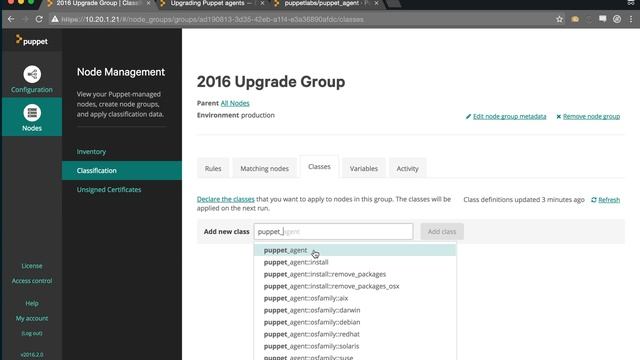Choose puppet_agent::install suggestion
Viewport: 640px width, 360px height.
[x=355, y=262]
